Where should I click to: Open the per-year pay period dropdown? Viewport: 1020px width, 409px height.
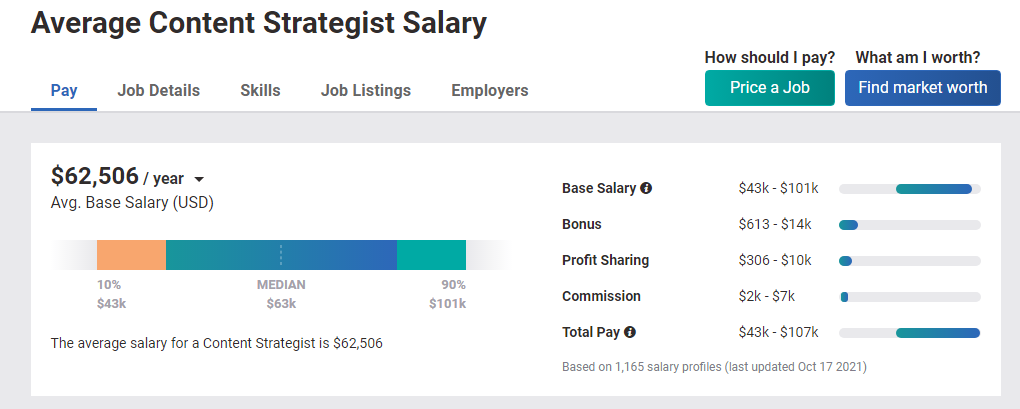(x=198, y=179)
